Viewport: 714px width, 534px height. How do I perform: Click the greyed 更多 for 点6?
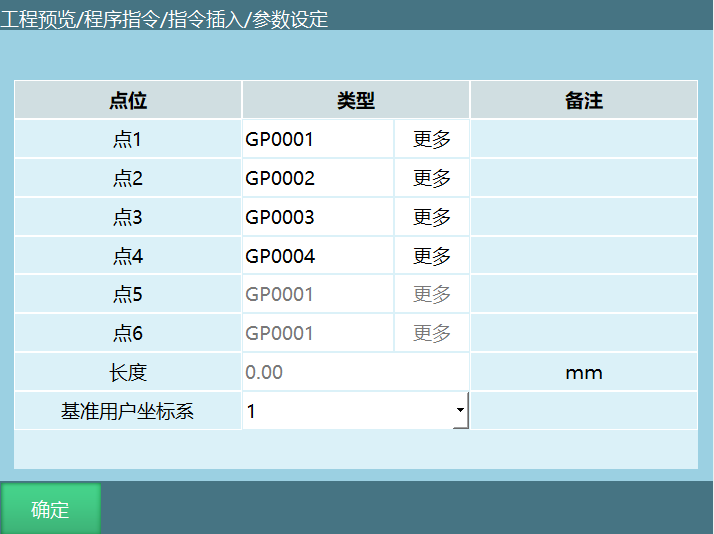click(x=432, y=333)
